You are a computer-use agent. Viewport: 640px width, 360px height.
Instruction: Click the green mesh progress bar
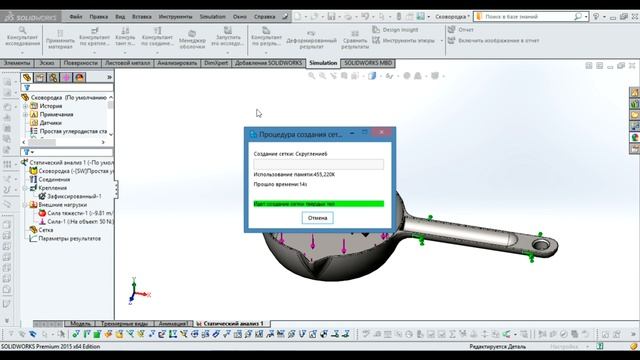click(319, 204)
